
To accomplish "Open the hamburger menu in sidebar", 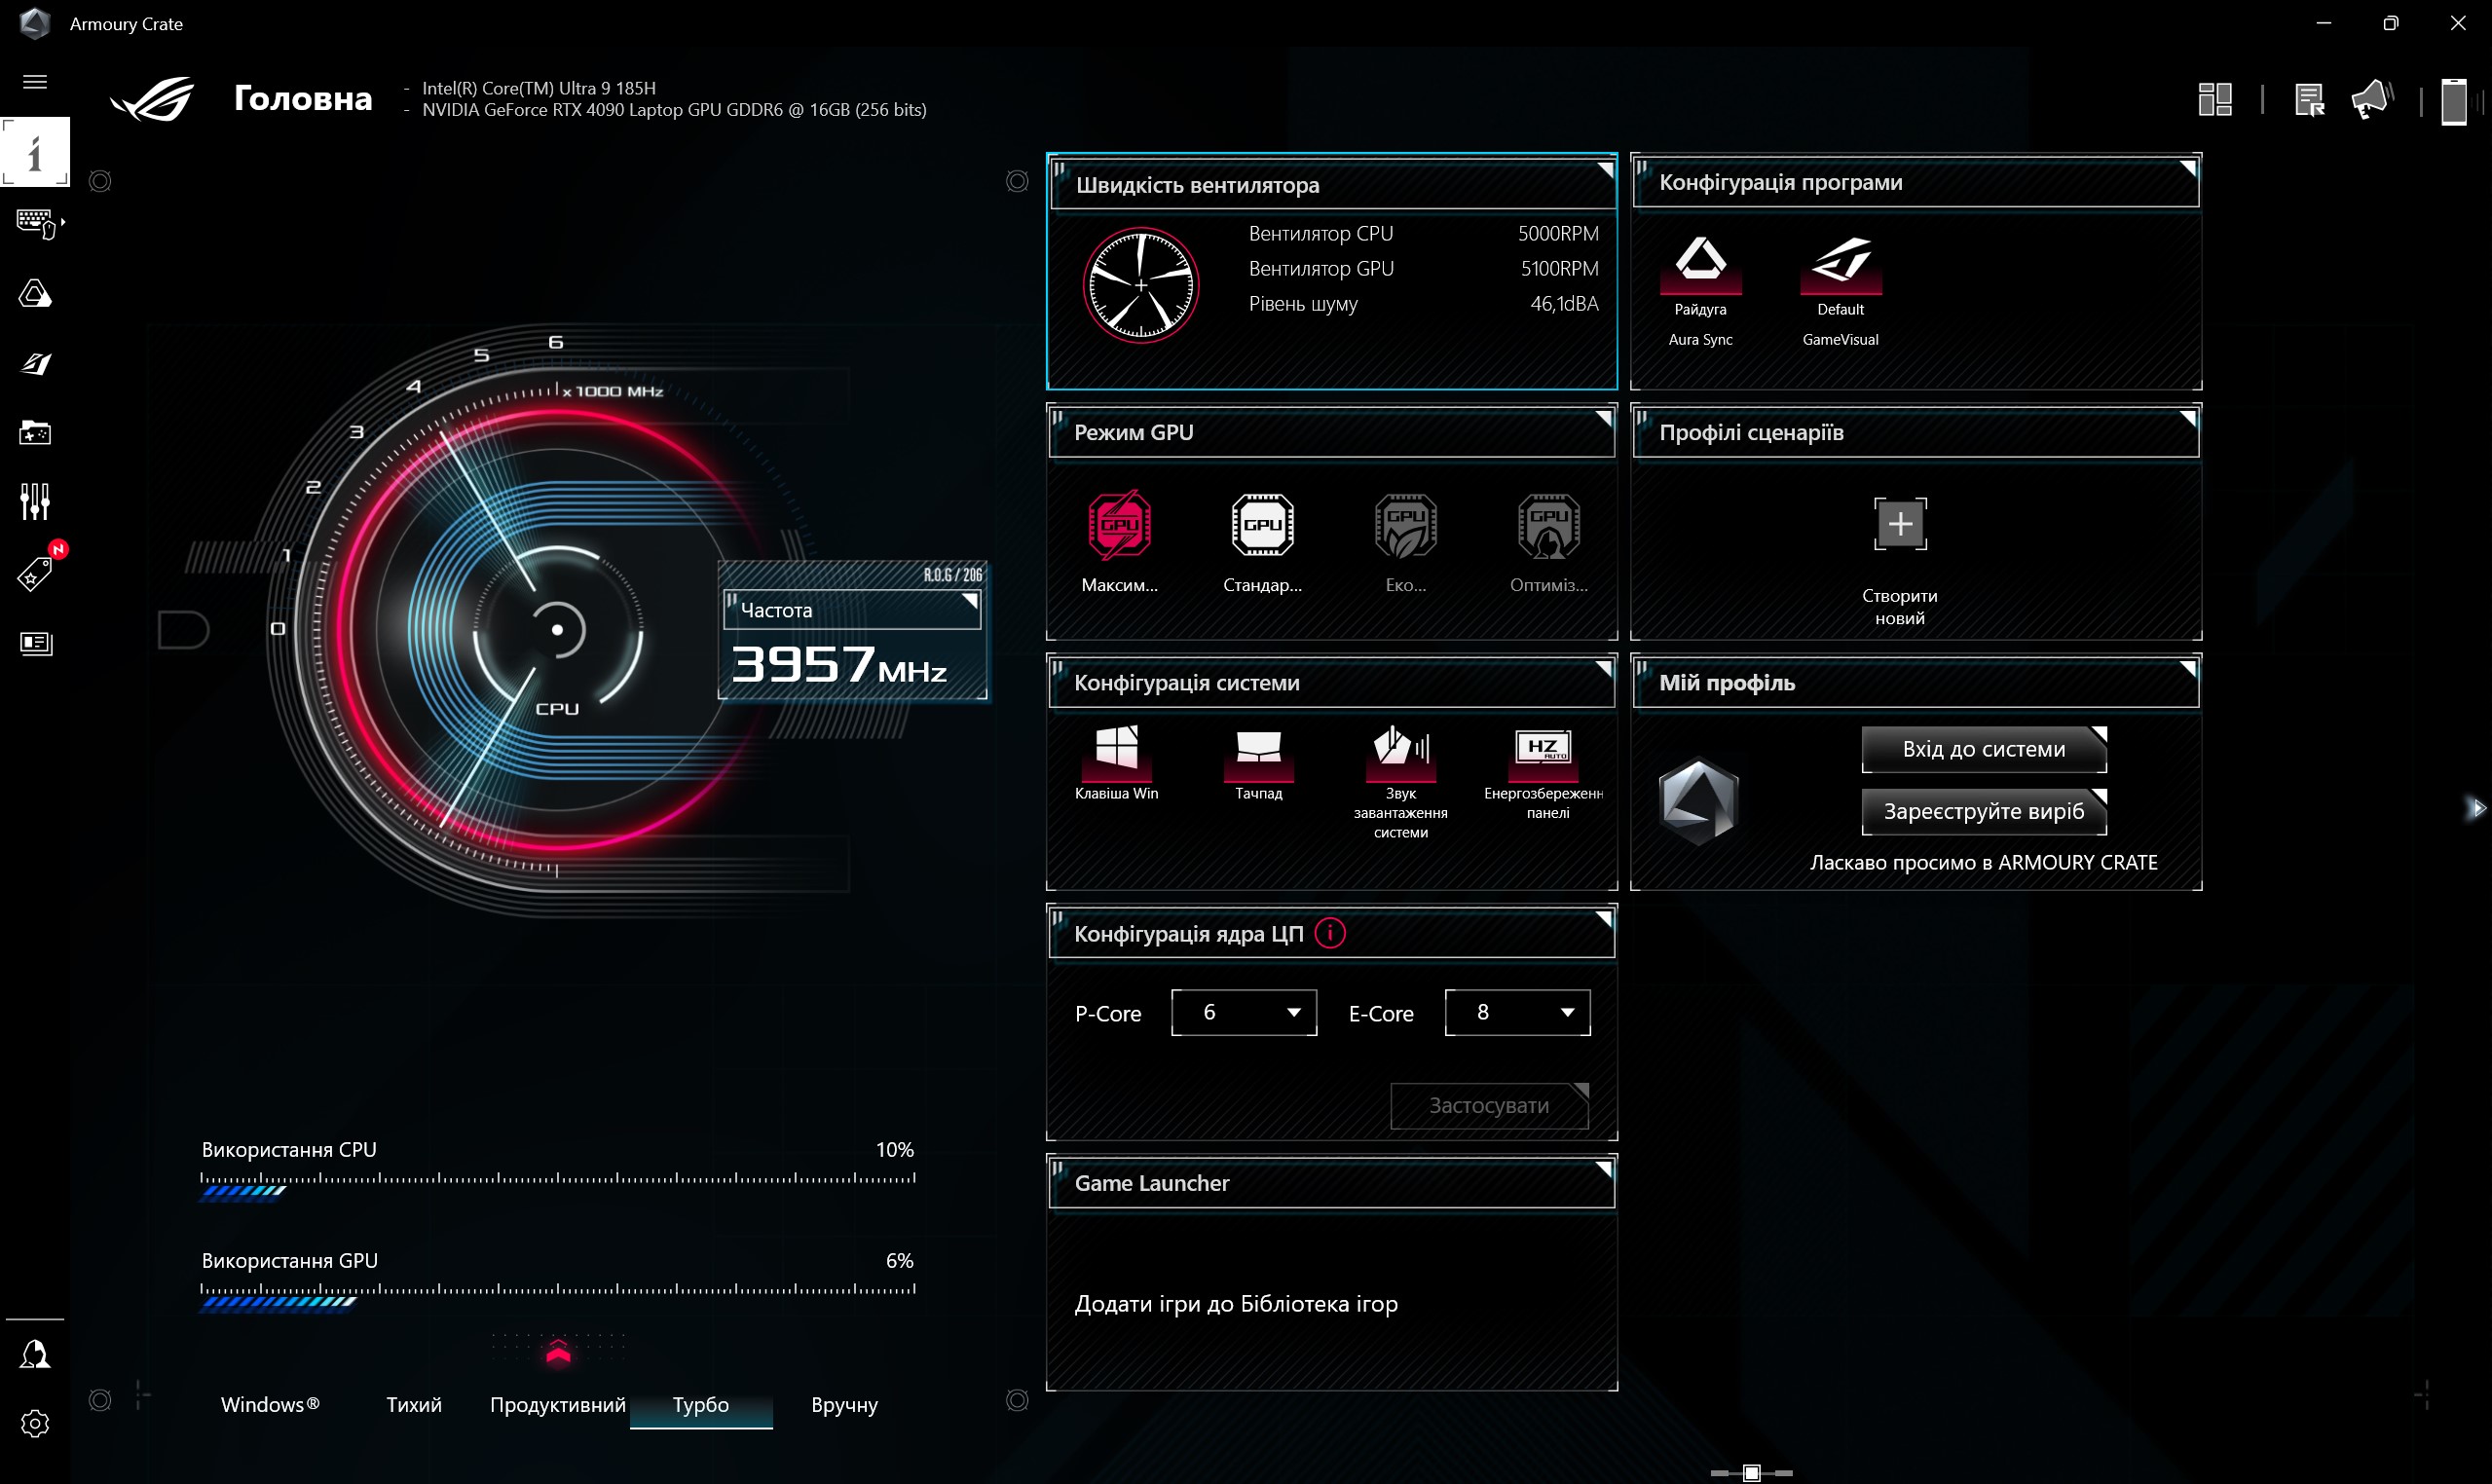I will pos(35,82).
